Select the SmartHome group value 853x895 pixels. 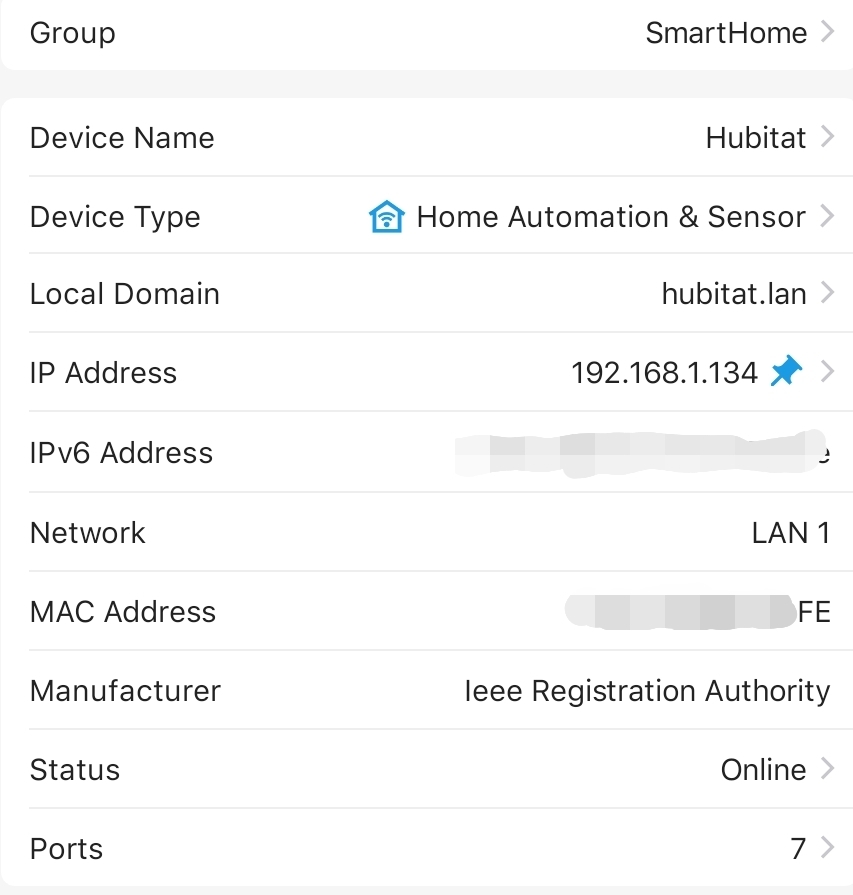726,33
